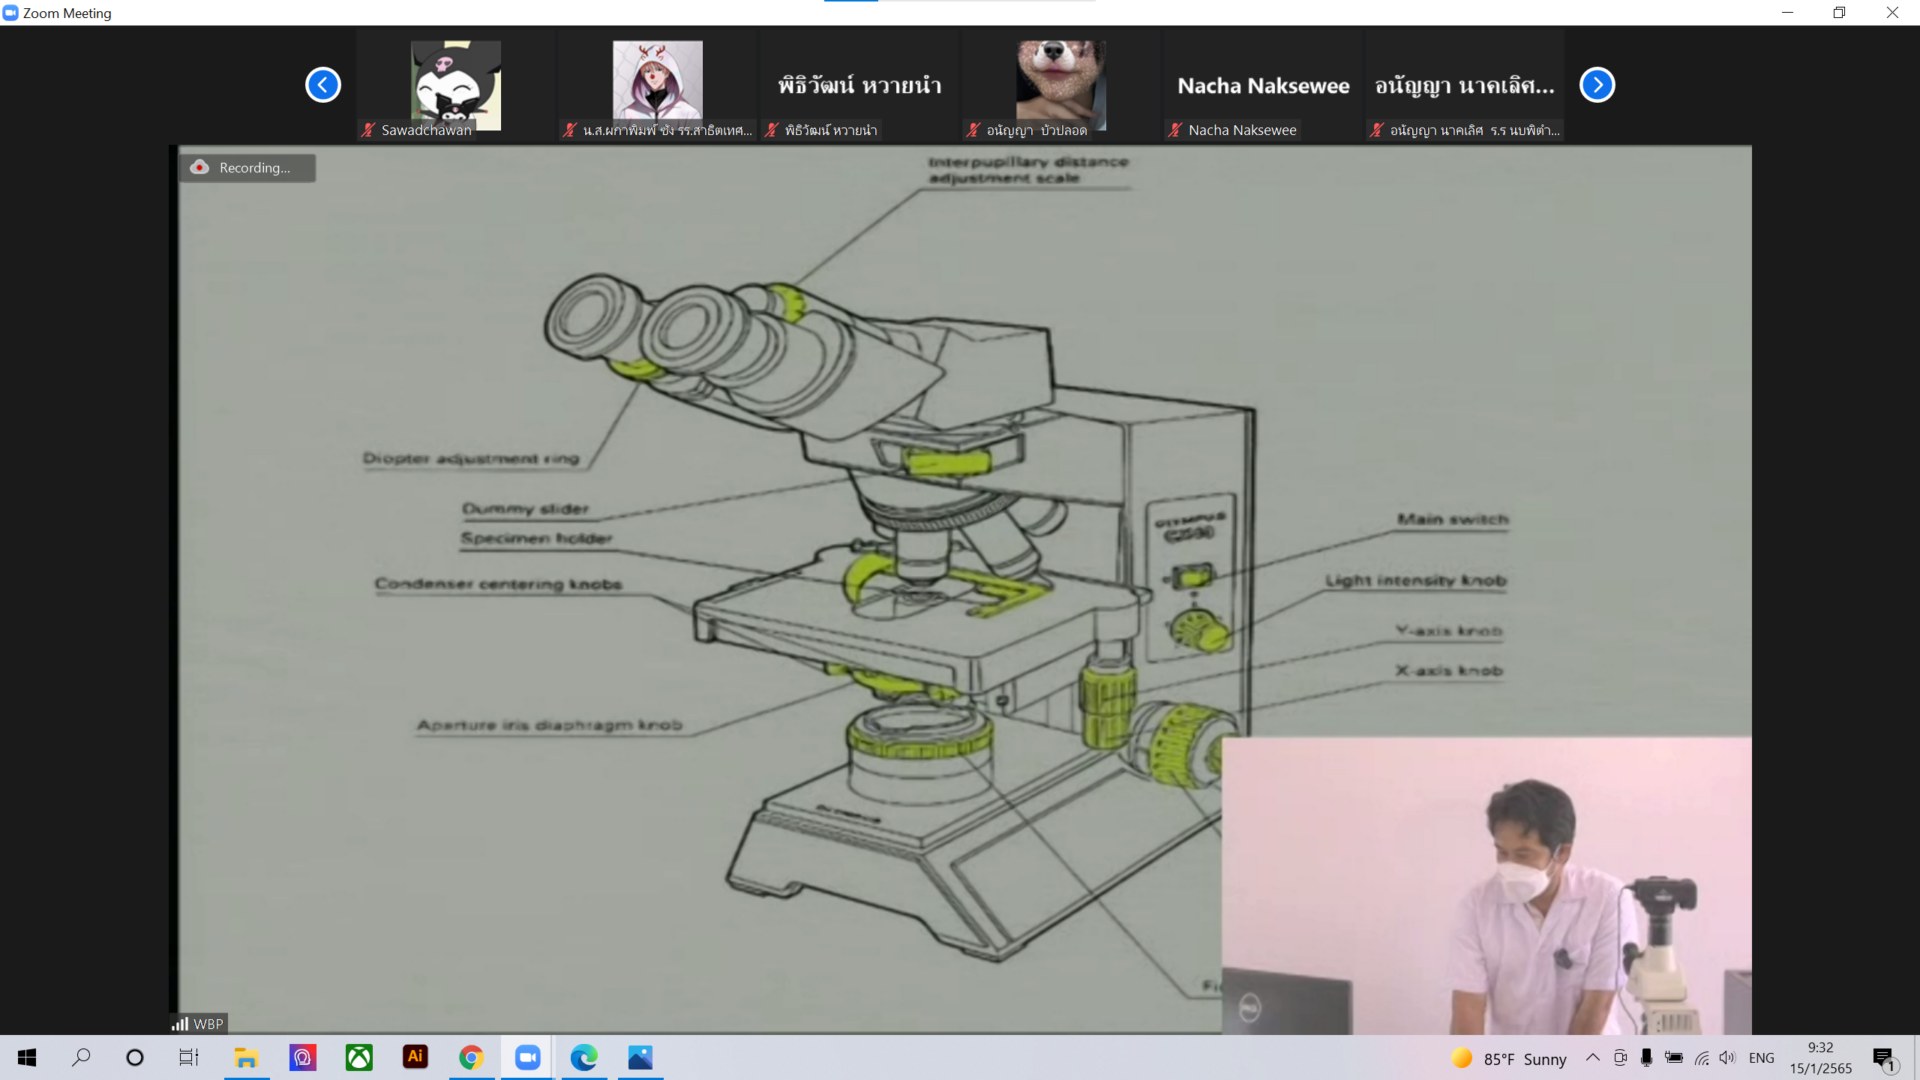Click the WBP network signal icon
The image size is (1920, 1080).
tap(181, 1023)
